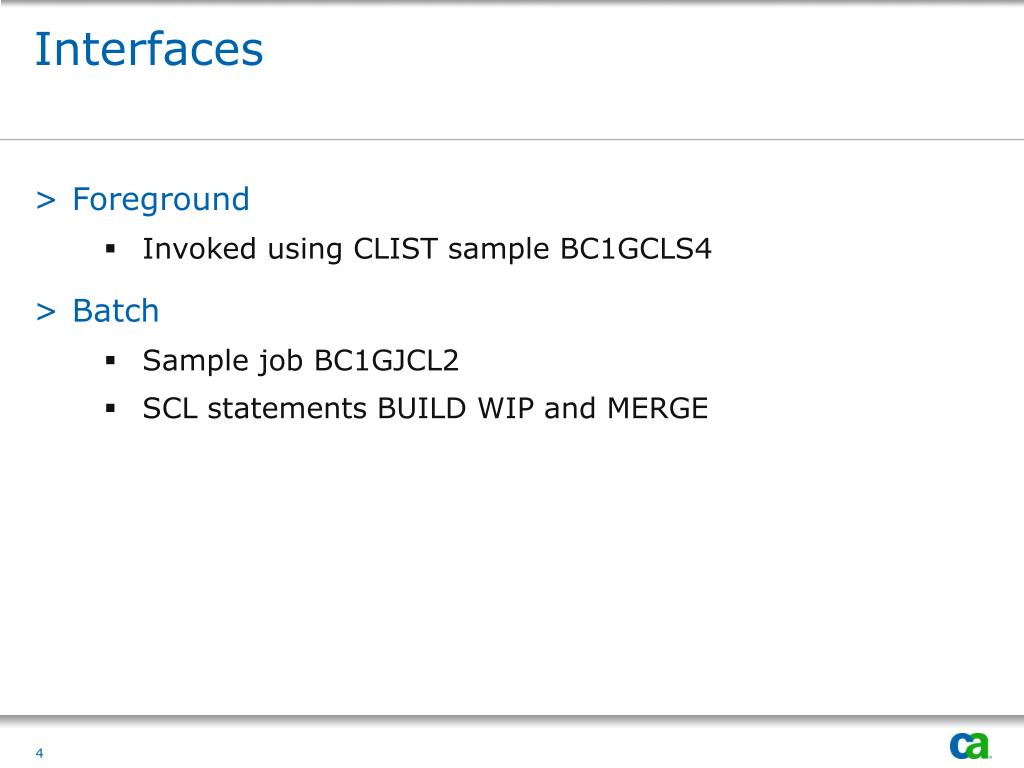
Task: Click the sample name BC1GCLS4
Action: (x=635, y=249)
